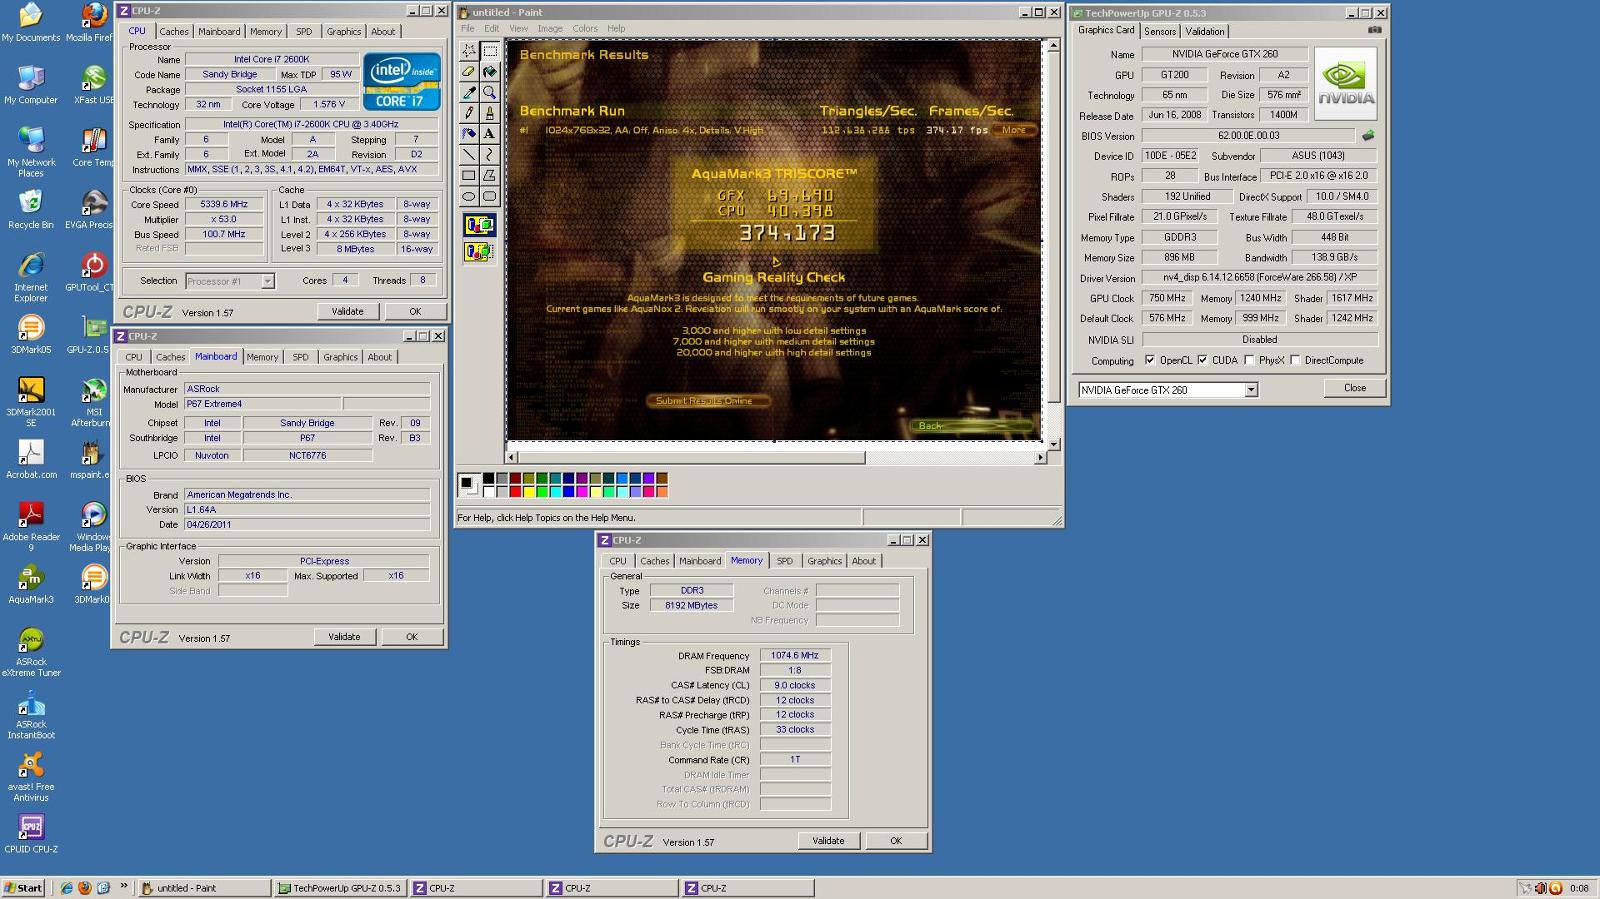This screenshot has height=899, width=1600.
Task: Open the MSI Afterburner desktop shortcut
Action: point(94,401)
